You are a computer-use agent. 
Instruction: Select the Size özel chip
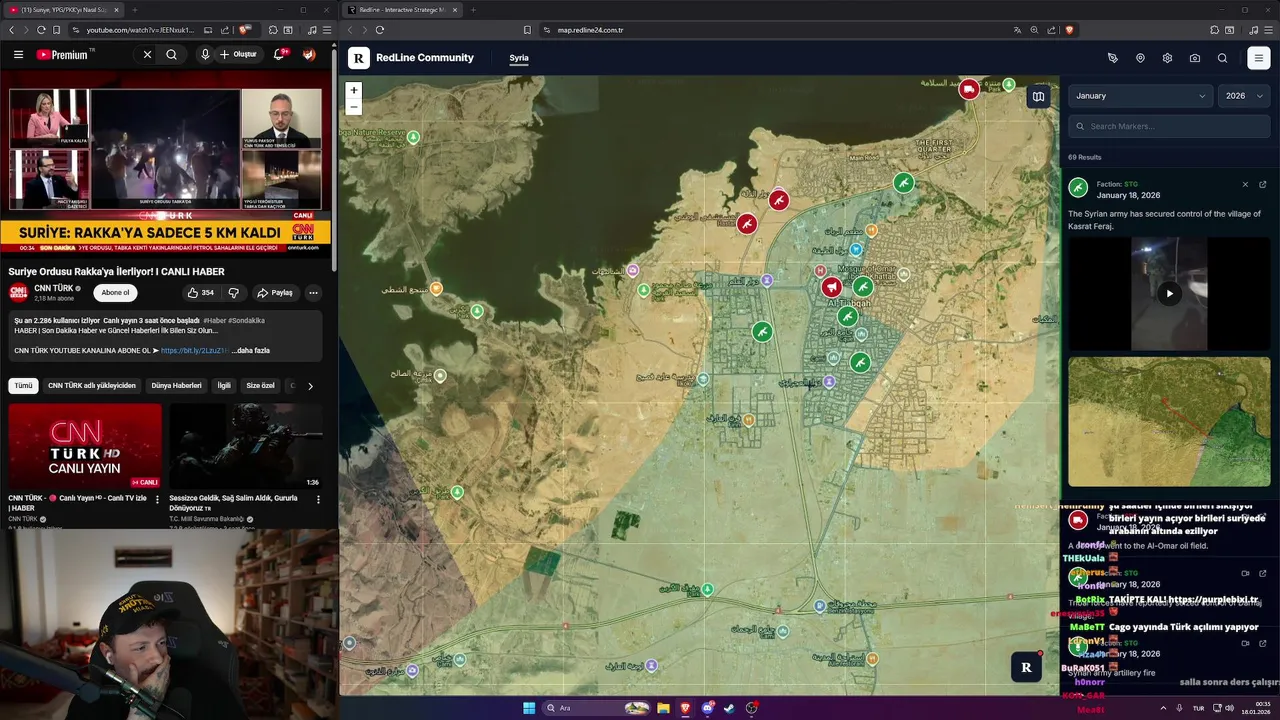260,385
